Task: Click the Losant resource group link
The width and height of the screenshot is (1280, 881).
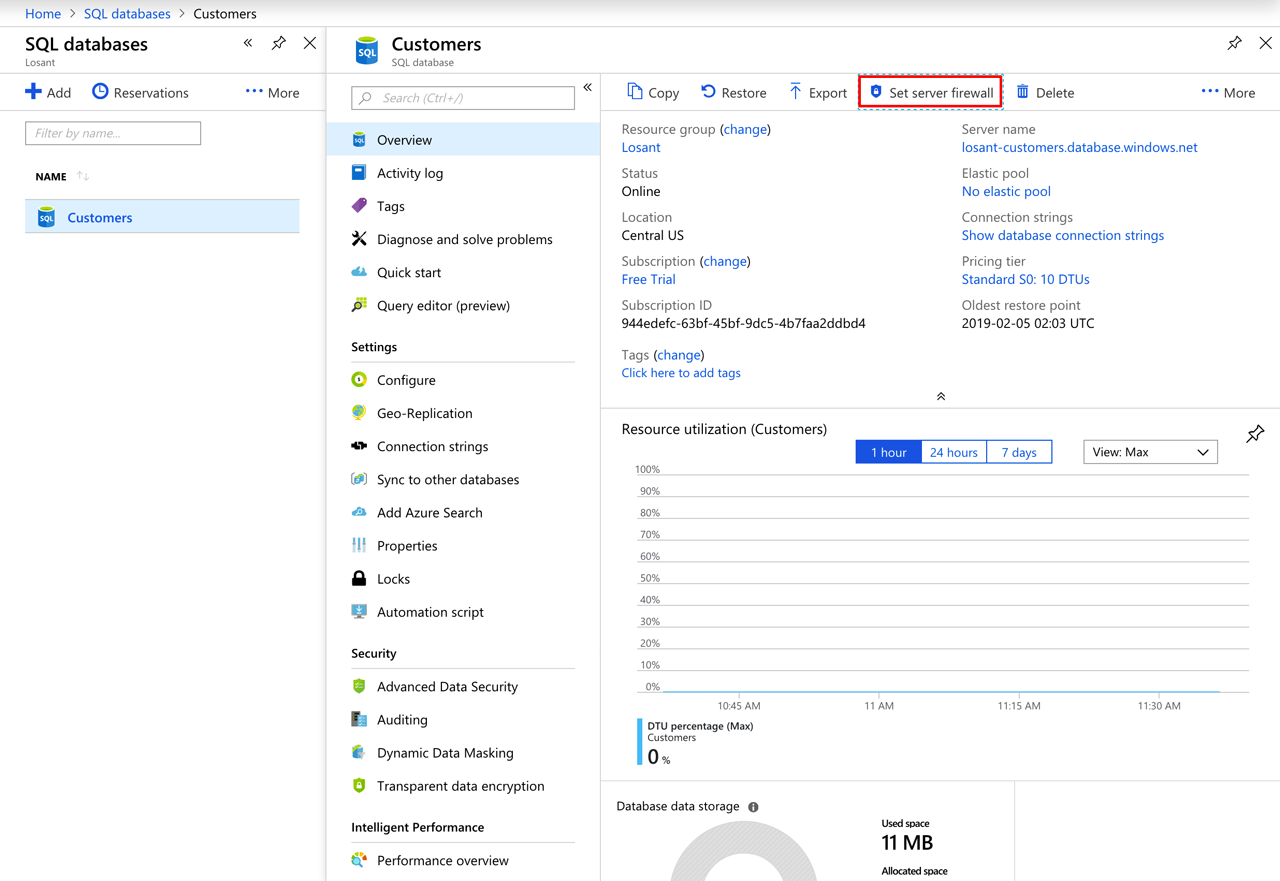Action: coord(641,147)
